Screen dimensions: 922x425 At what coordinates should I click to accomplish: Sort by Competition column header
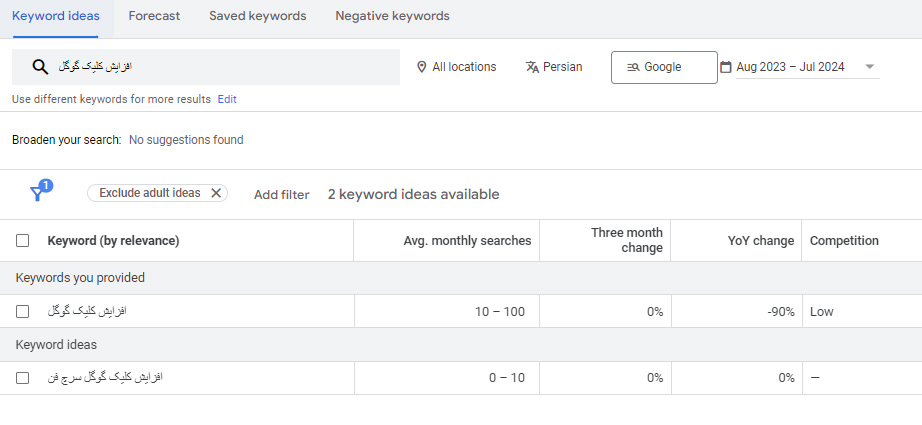point(844,240)
